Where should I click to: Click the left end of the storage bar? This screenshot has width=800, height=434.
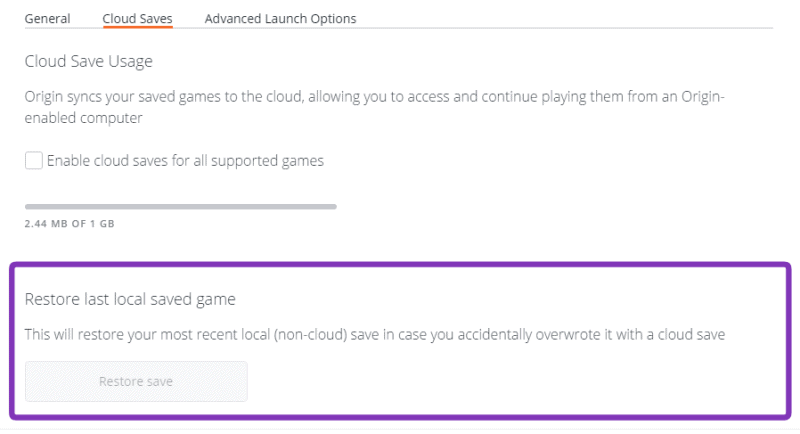tap(29, 207)
